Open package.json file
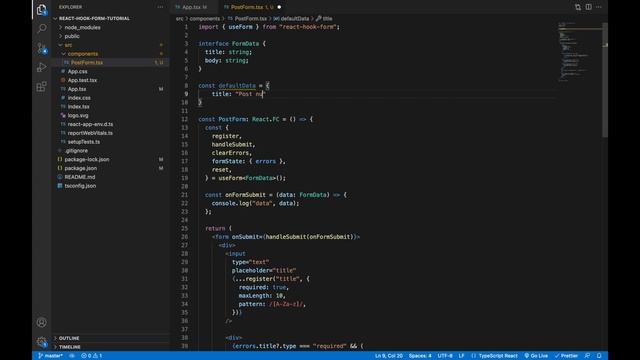This screenshot has height=360, width=640. click(x=80, y=168)
